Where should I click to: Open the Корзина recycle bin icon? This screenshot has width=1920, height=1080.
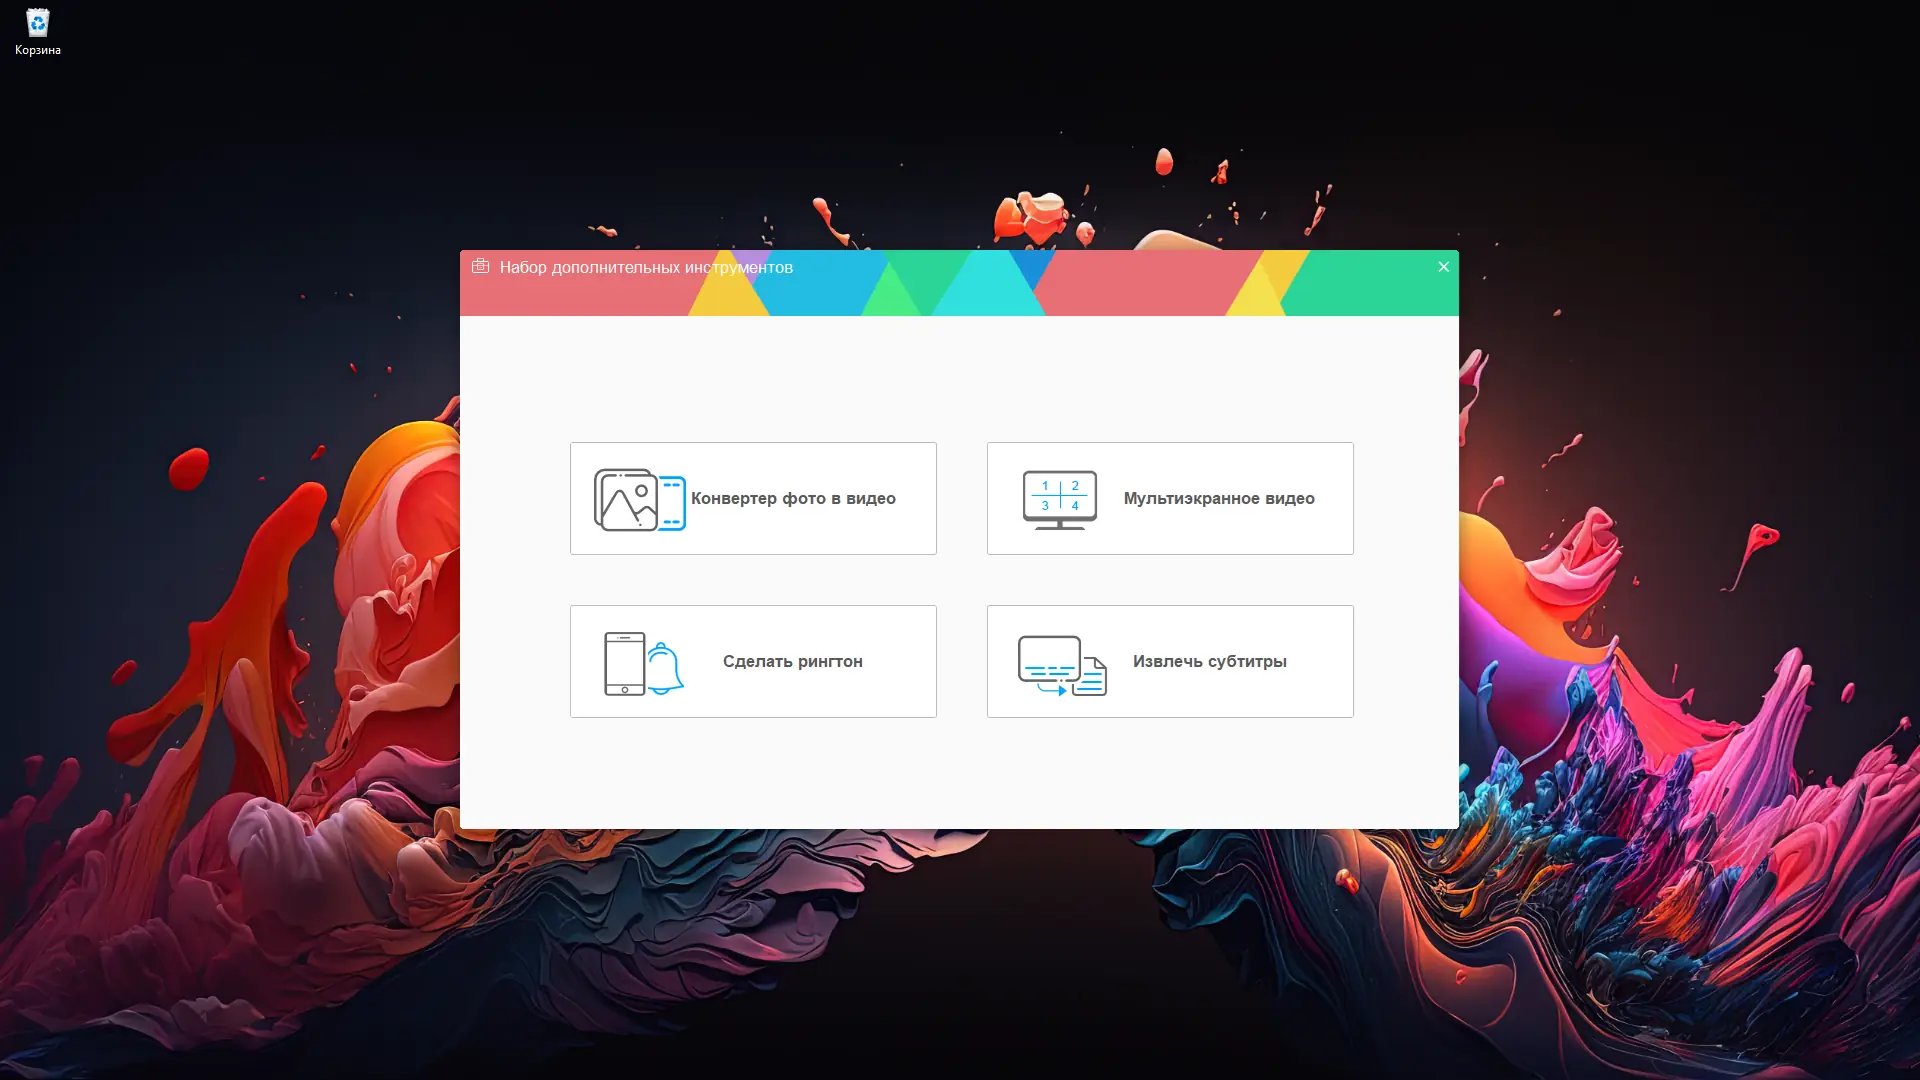pos(37,23)
